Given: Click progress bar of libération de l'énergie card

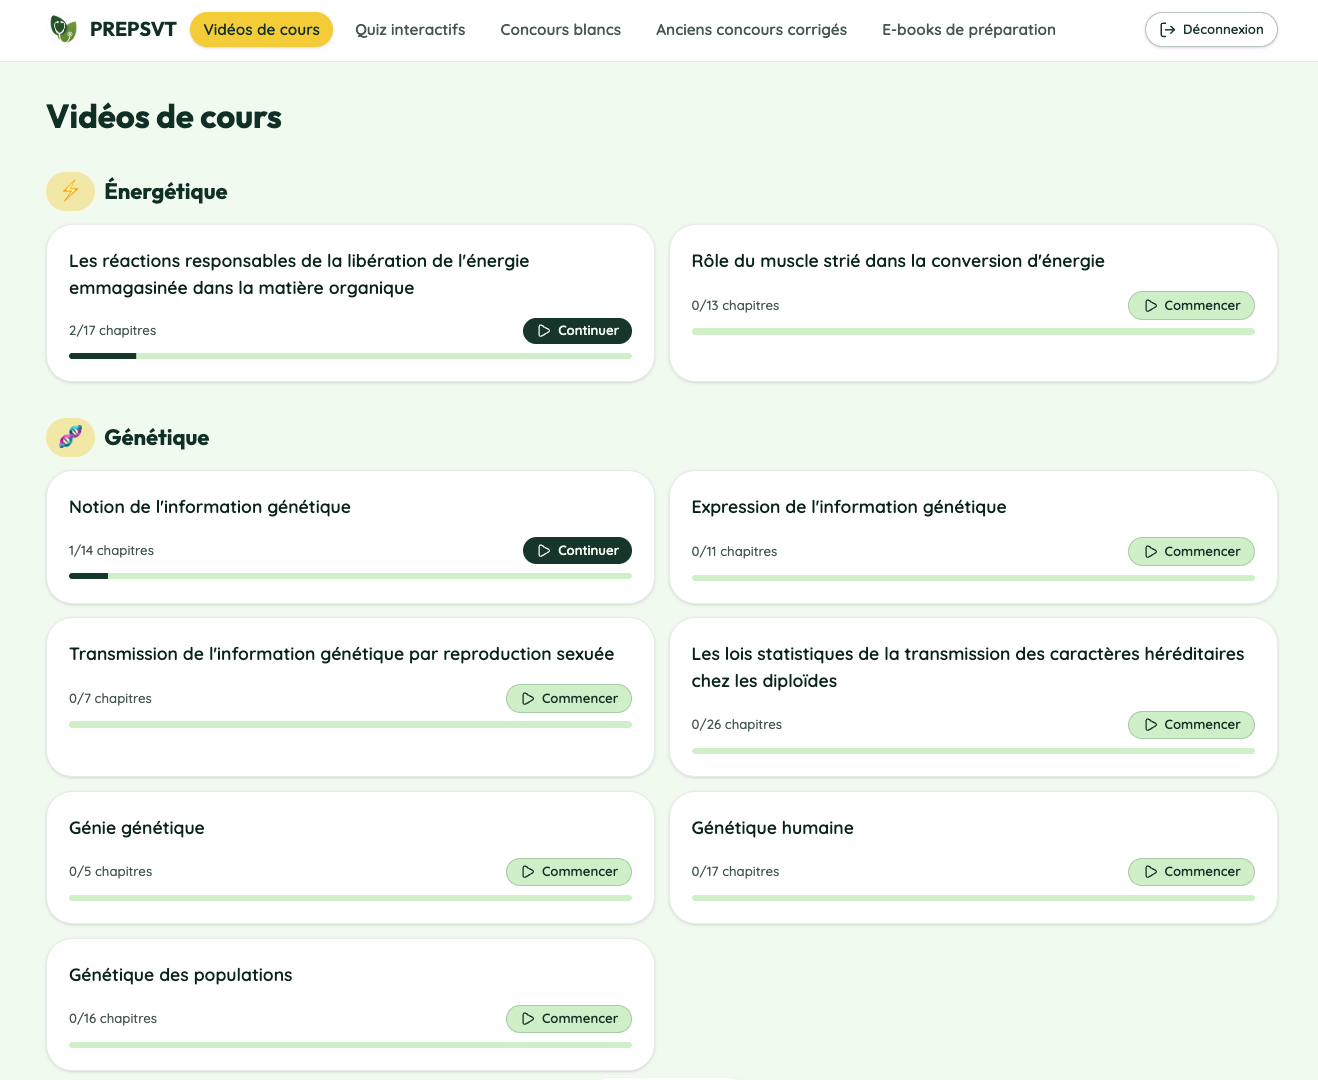Looking at the screenshot, I should 350,356.
